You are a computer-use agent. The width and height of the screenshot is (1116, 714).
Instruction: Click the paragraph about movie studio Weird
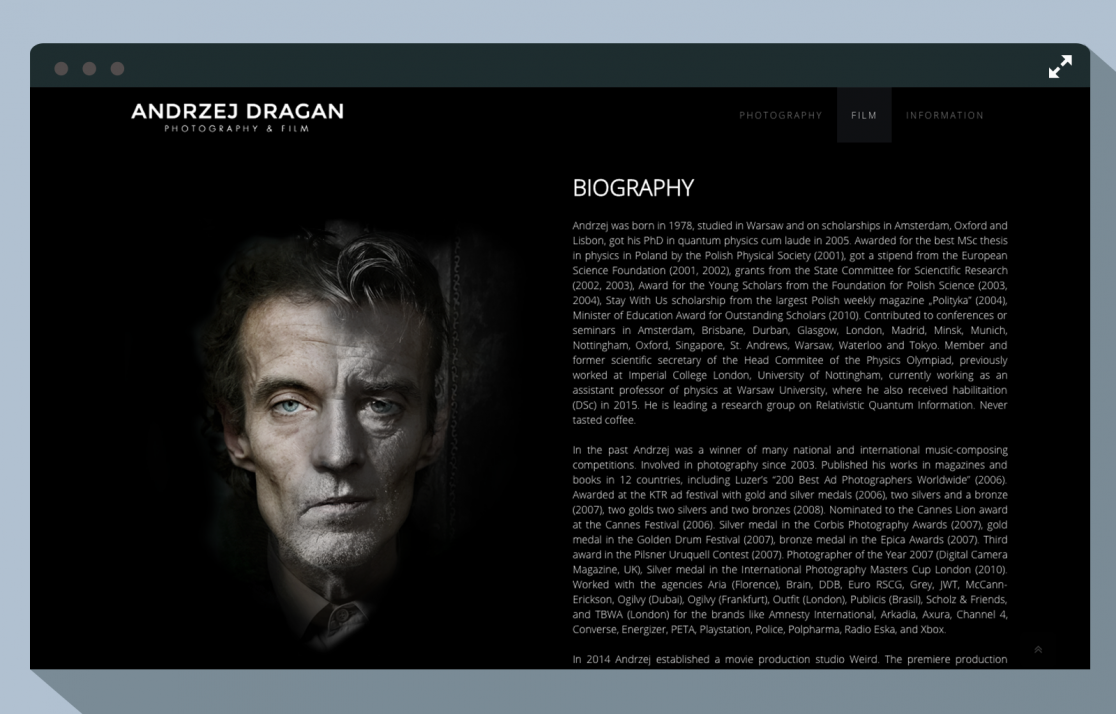point(789,659)
